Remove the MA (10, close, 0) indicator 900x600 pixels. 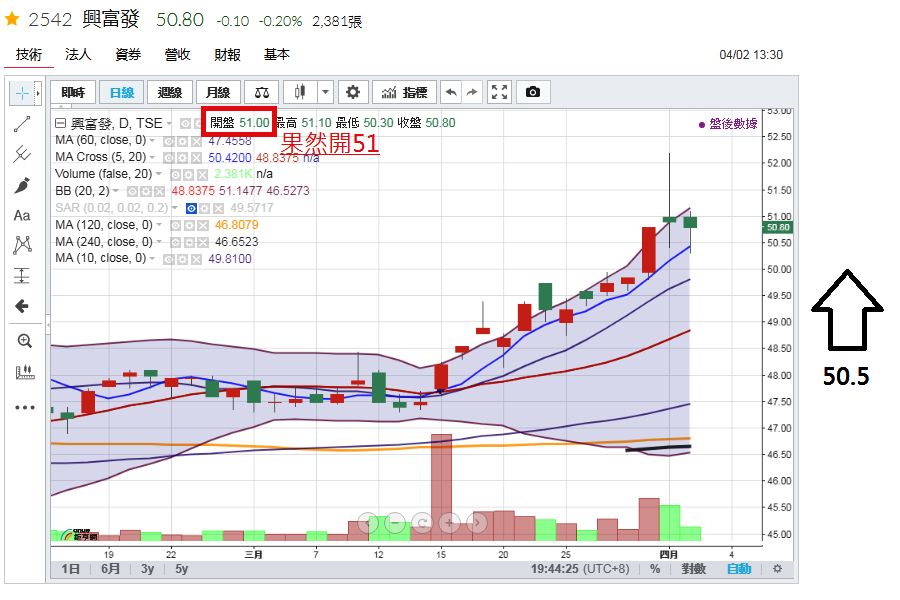pos(196,260)
